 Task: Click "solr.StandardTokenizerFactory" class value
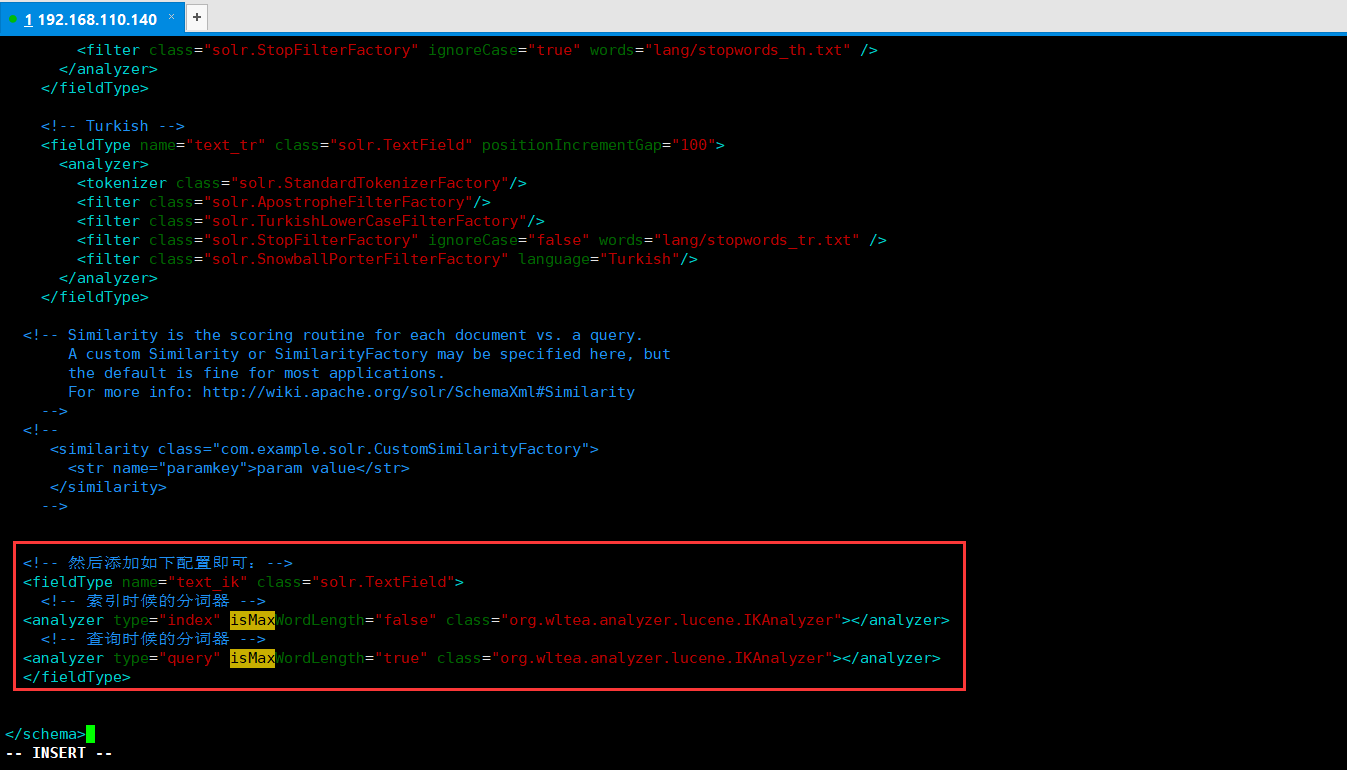369,183
